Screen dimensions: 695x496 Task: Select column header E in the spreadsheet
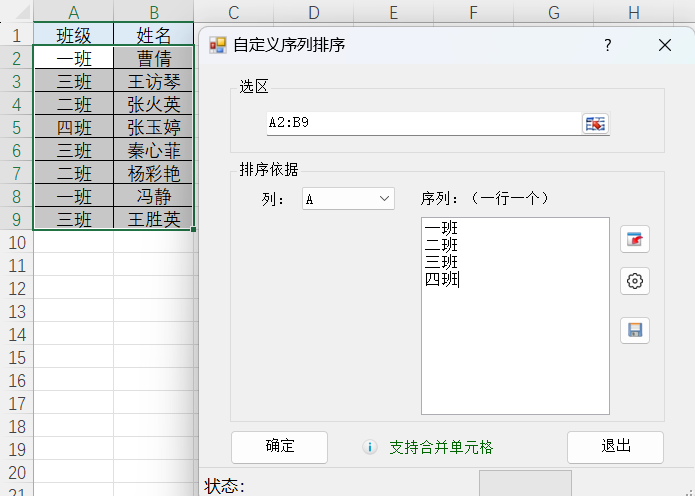tap(394, 12)
